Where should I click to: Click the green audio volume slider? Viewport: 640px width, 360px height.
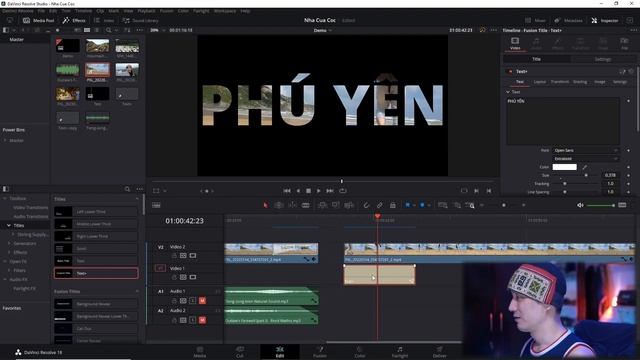600,205
